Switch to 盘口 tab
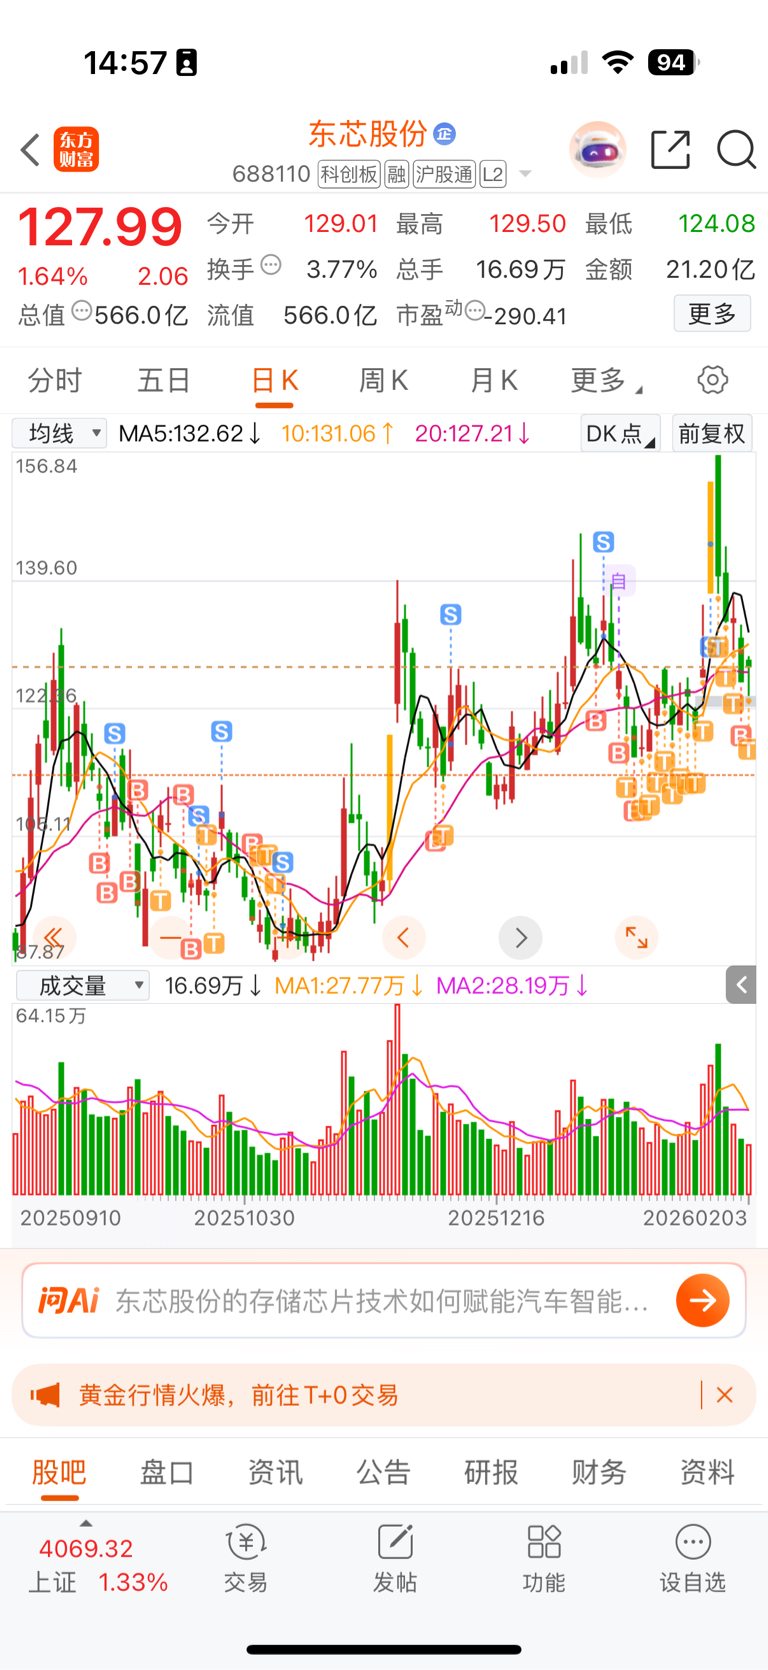The width and height of the screenshot is (768, 1670). point(166,1472)
